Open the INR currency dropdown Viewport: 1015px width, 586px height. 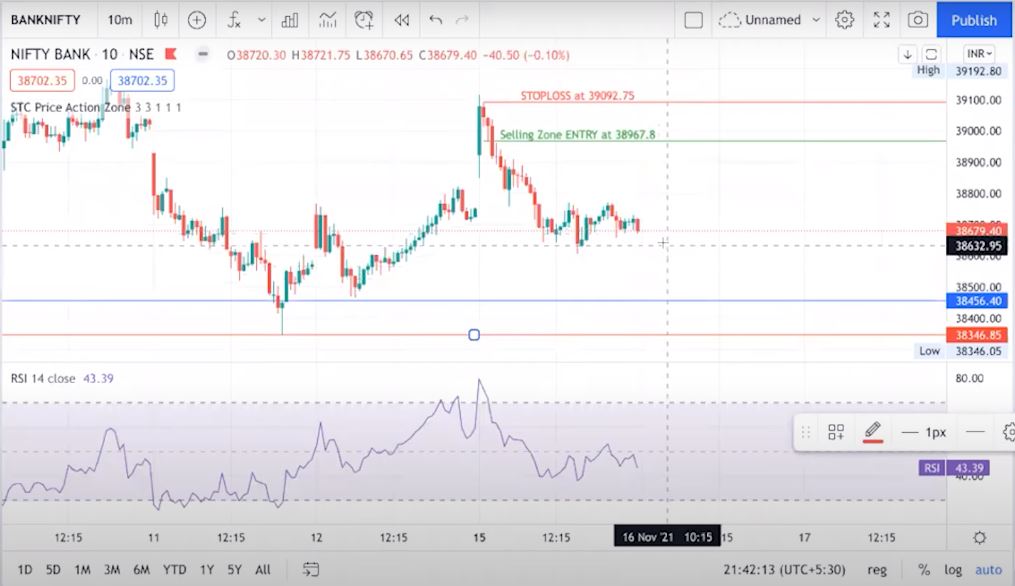pyautogui.click(x=979, y=53)
